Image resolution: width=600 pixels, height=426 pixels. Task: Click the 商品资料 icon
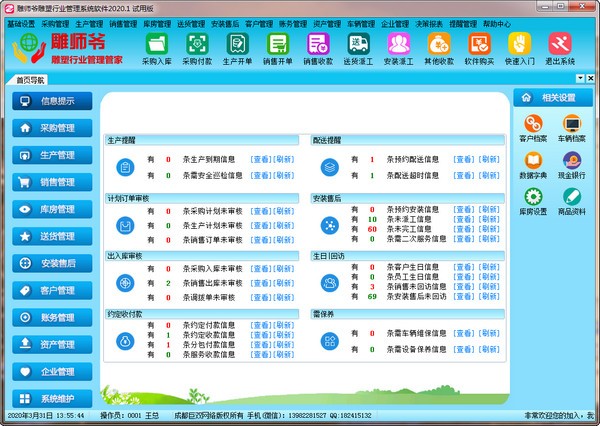click(x=572, y=204)
